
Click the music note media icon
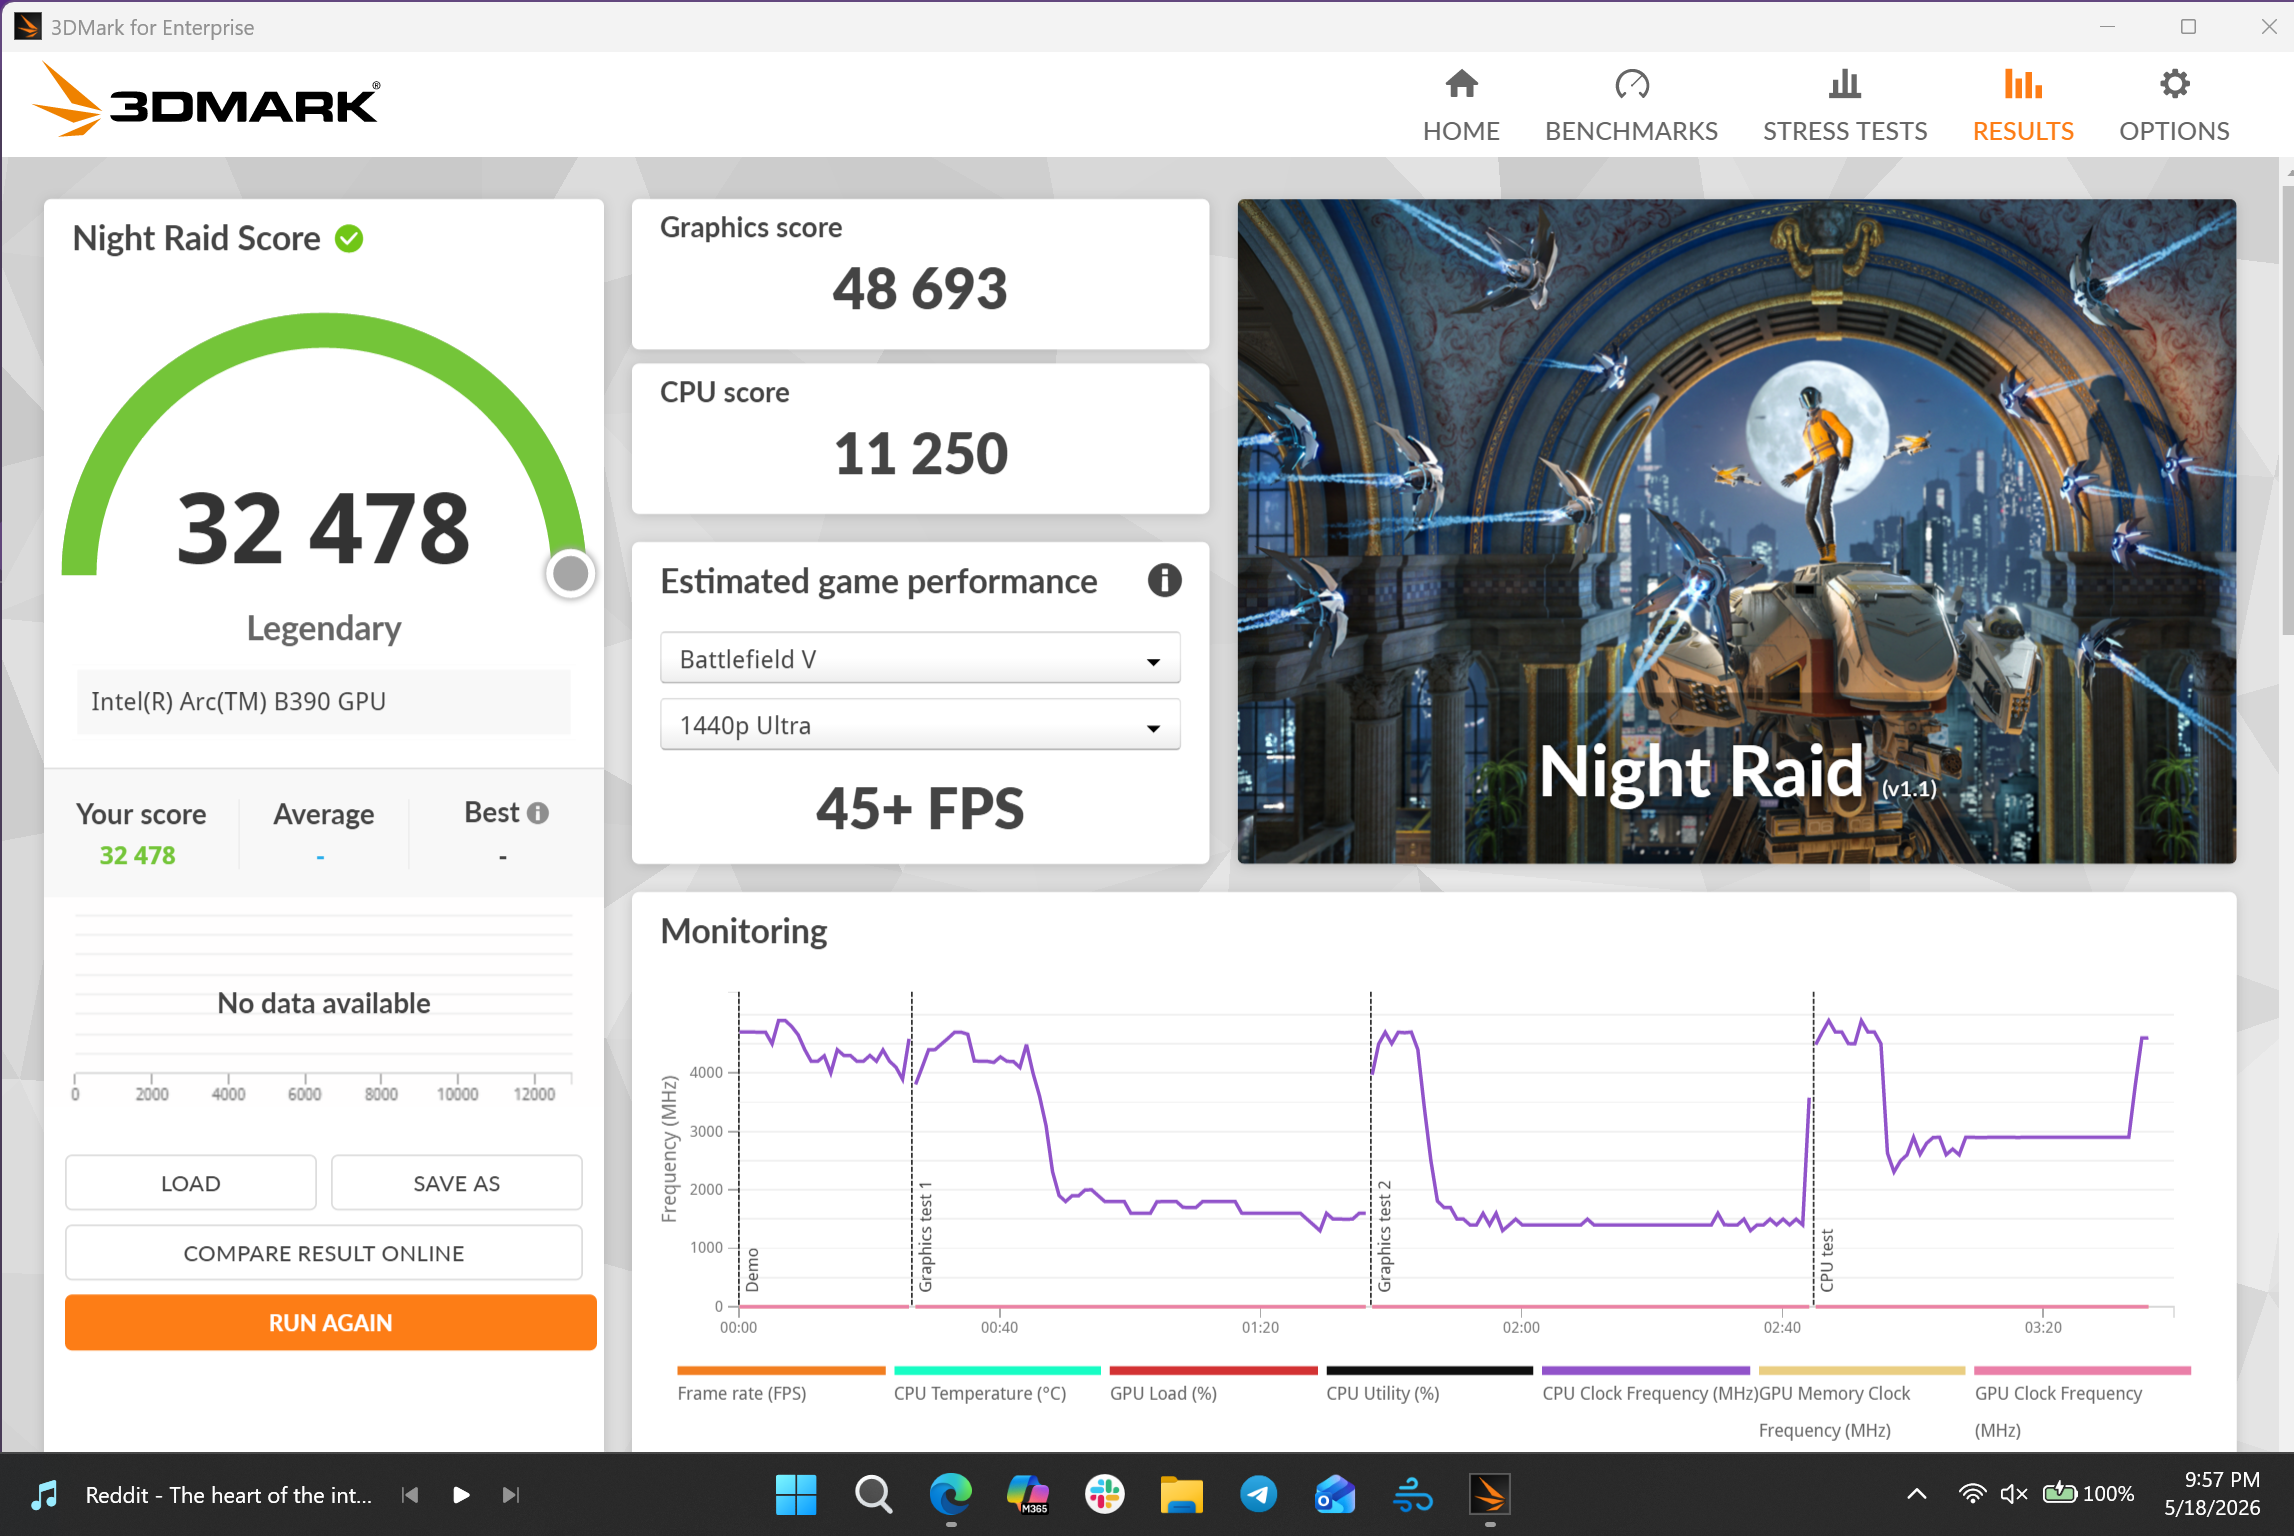(45, 1495)
